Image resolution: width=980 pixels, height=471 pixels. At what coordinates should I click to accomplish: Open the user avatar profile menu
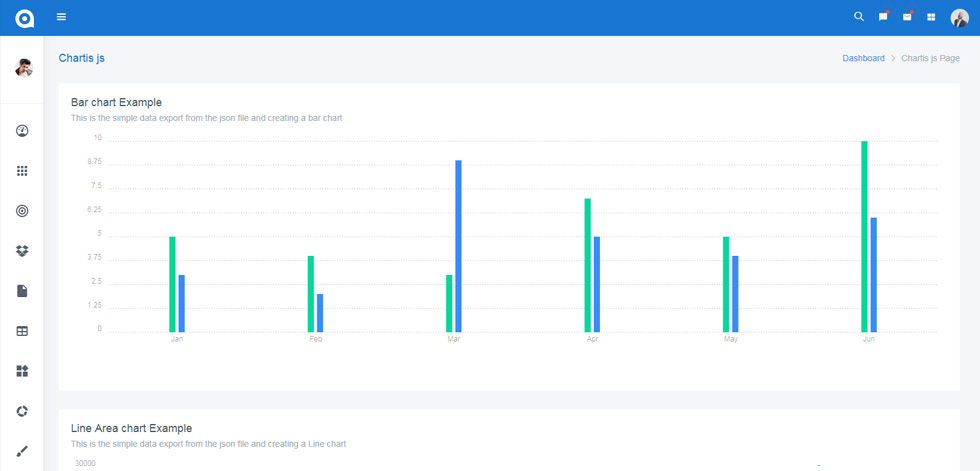[x=959, y=17]
